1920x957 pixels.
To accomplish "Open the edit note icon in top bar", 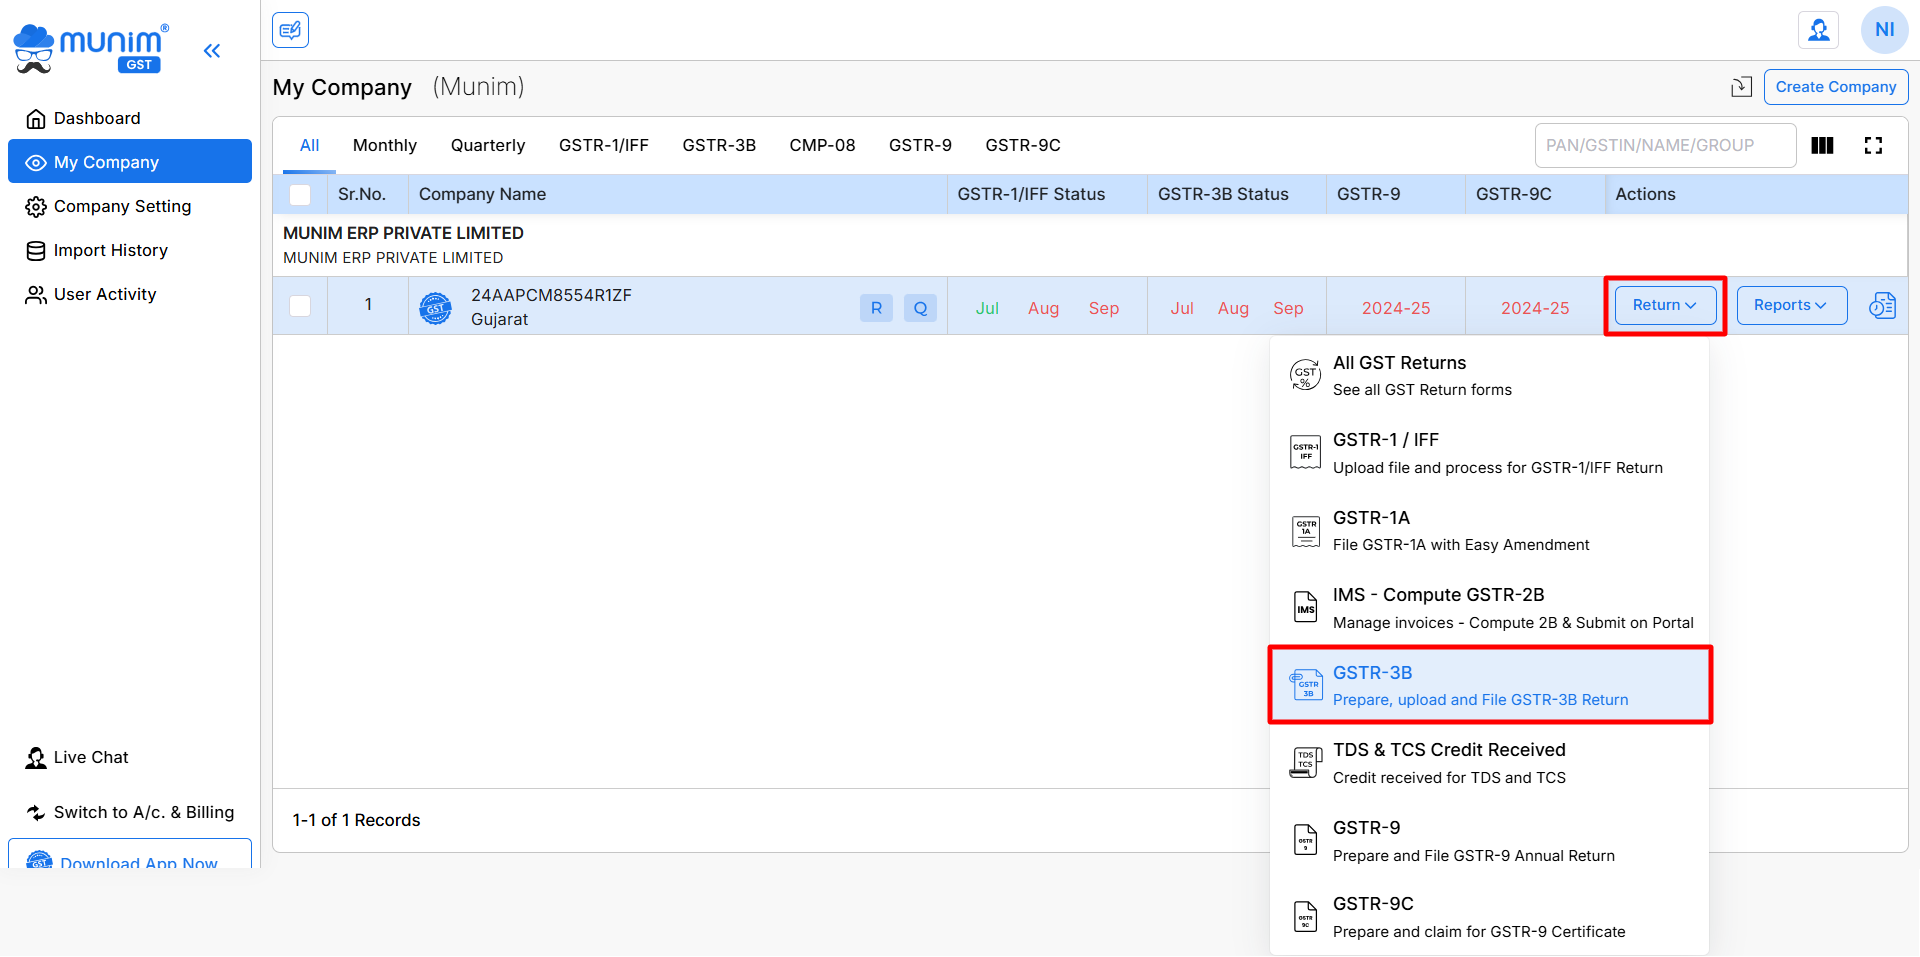I will pyautogui.click(x=290, y=30).
